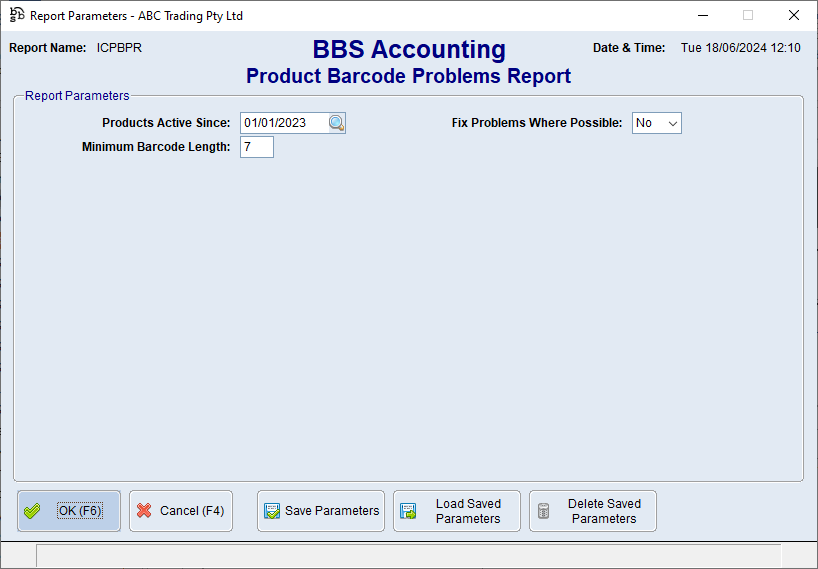The height and width of the screenshot is (569, 818).
Task: Open the date lookup beside Products Active Since
Action: tap(337, 123)
